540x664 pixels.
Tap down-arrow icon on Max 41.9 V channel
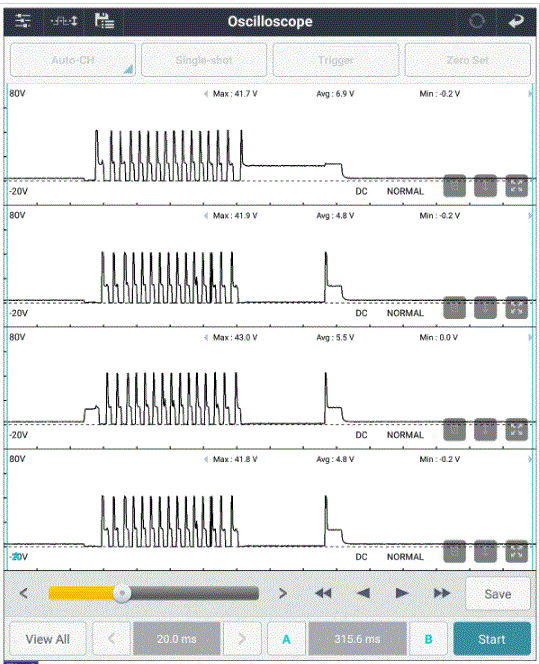pyautogui.click(x=485, y=308)
